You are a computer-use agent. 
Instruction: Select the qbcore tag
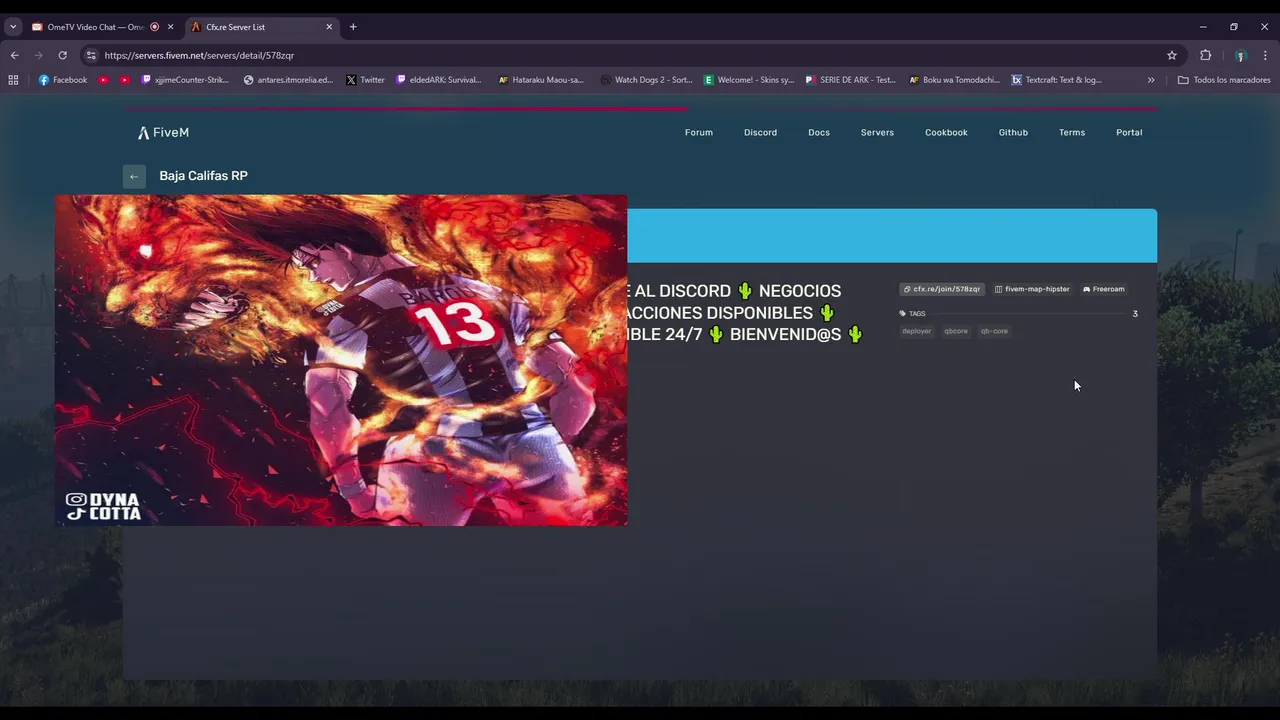point(956,331)
